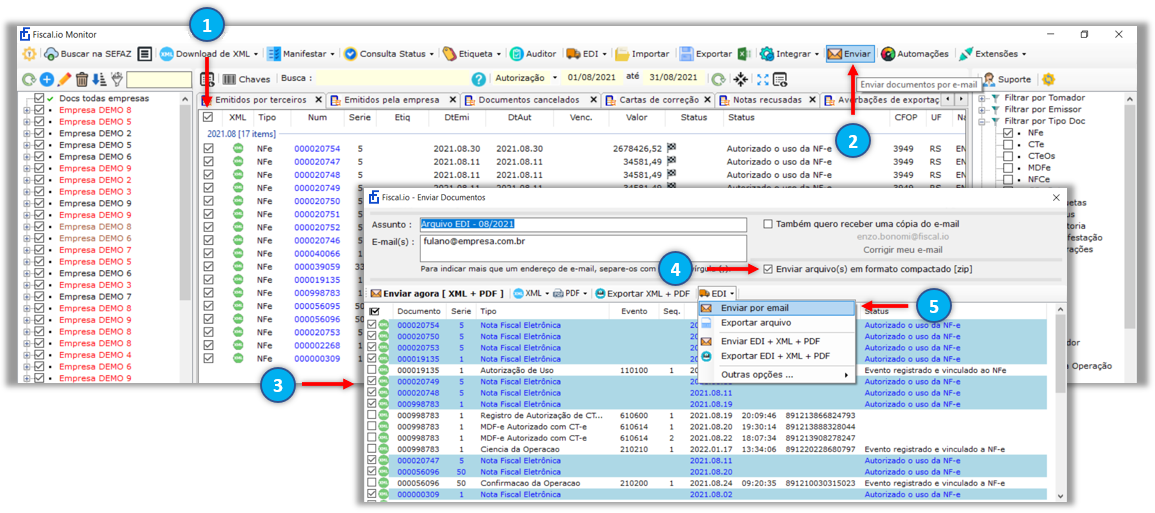Open Outras opções submenu
1155x513 pixels.
(x=776, y=374)
